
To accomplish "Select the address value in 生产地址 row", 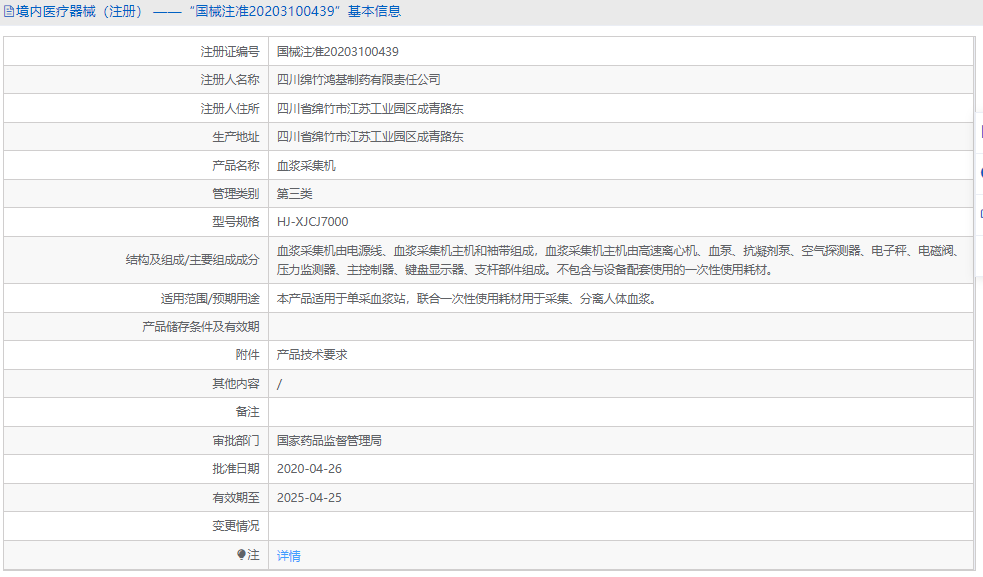I will [x=370, y=137].
